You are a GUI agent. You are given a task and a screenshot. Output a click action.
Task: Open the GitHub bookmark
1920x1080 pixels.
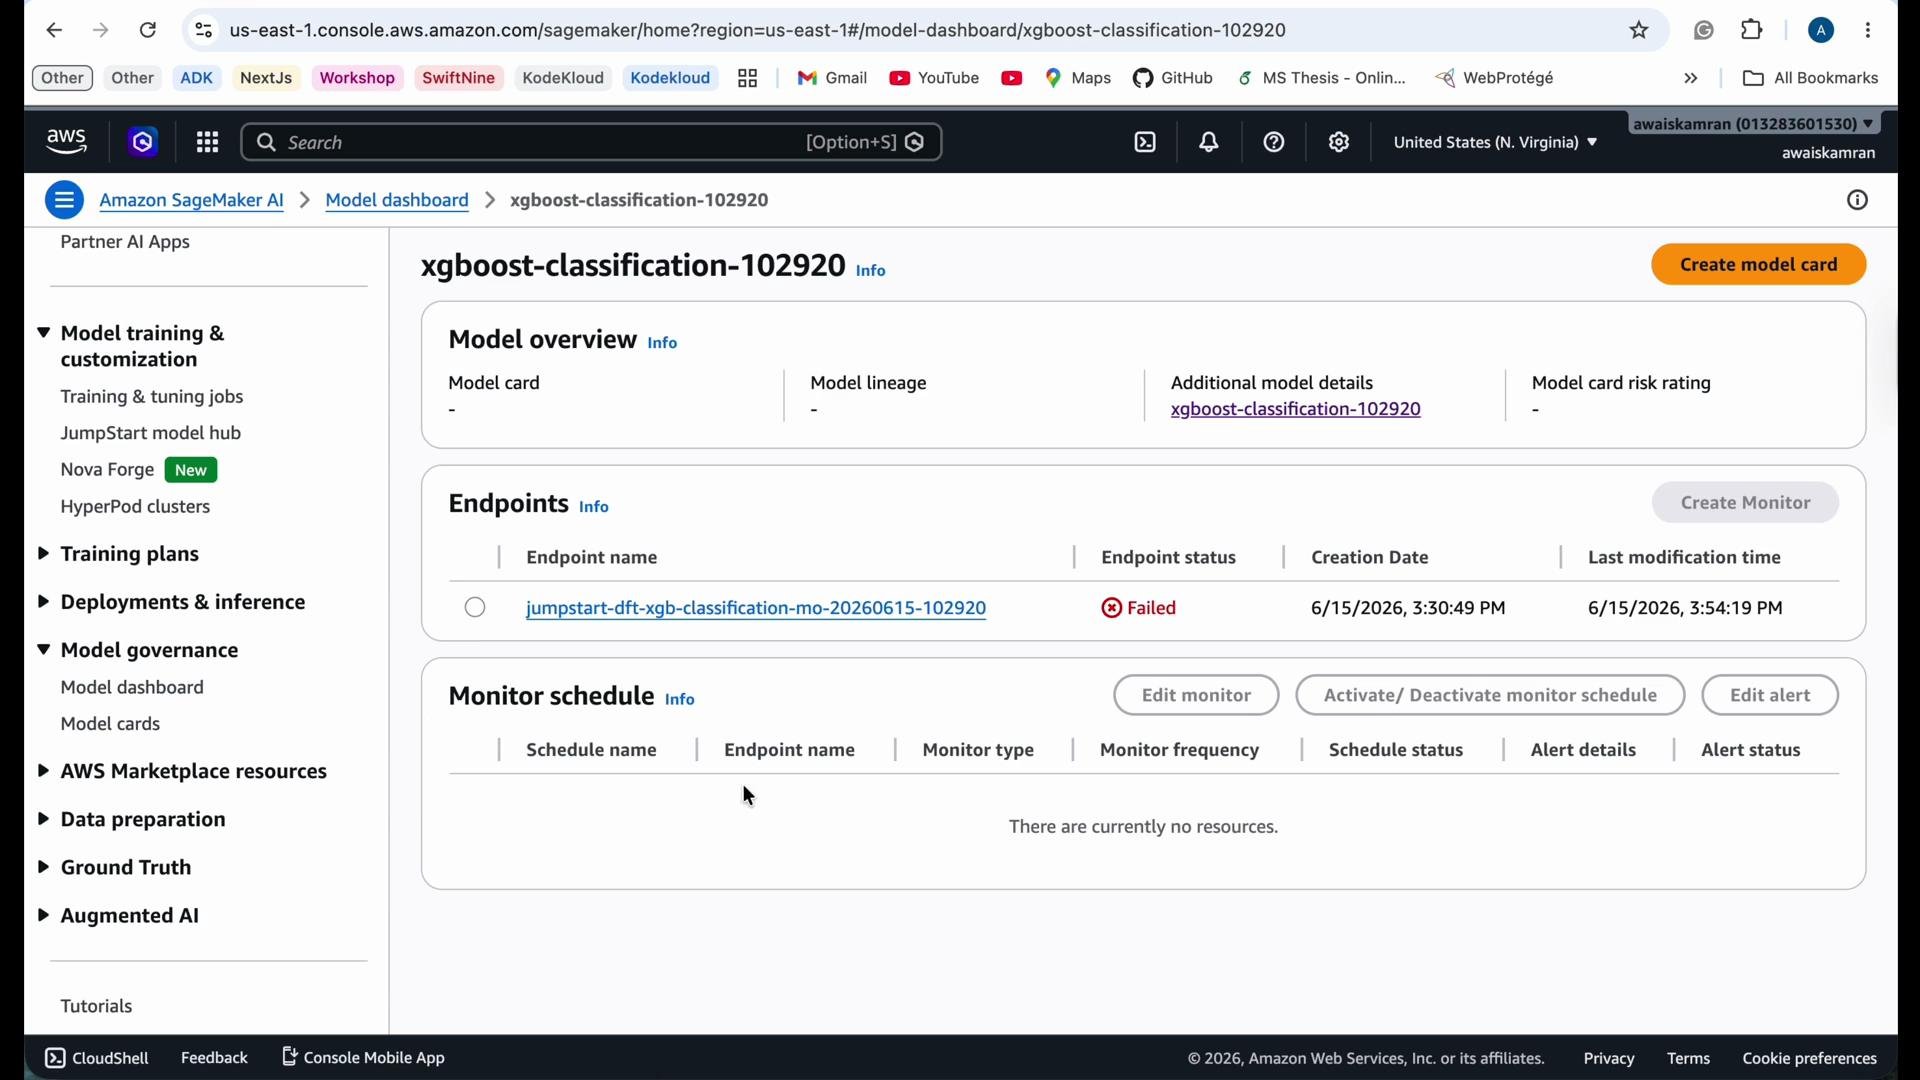coord(1174,79)
